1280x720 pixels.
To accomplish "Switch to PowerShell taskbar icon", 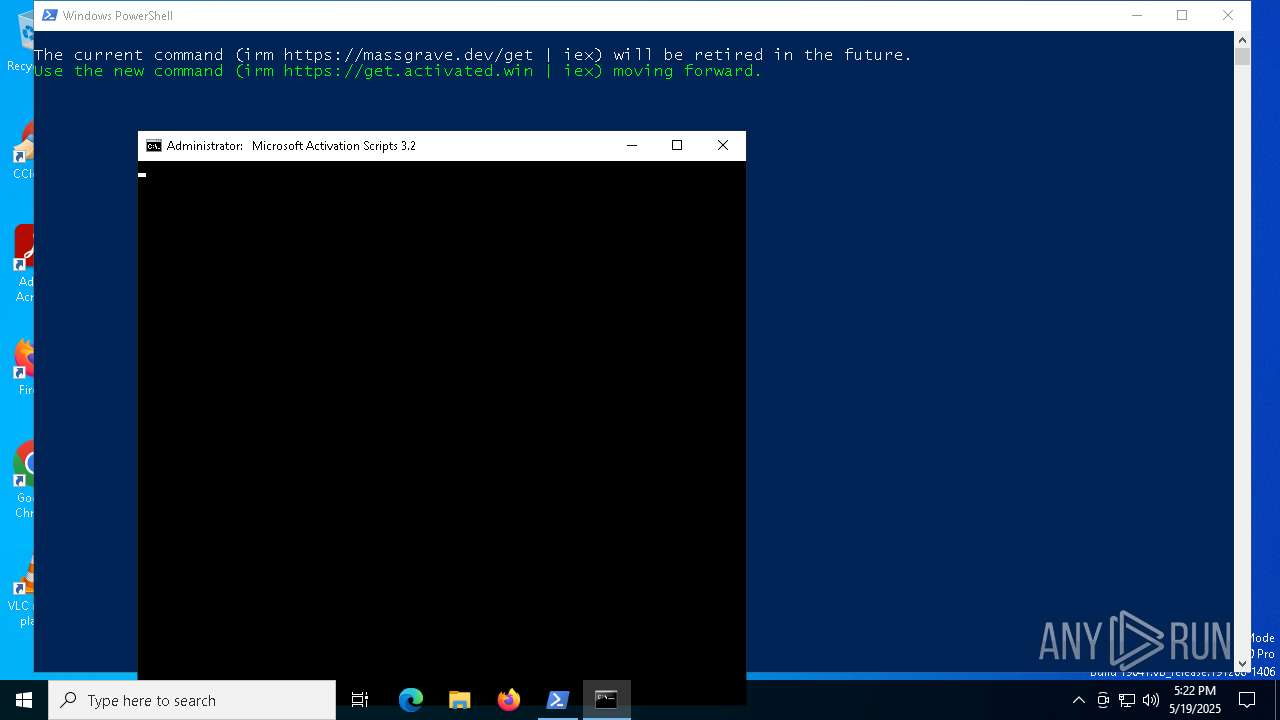I will click(557, 700).
